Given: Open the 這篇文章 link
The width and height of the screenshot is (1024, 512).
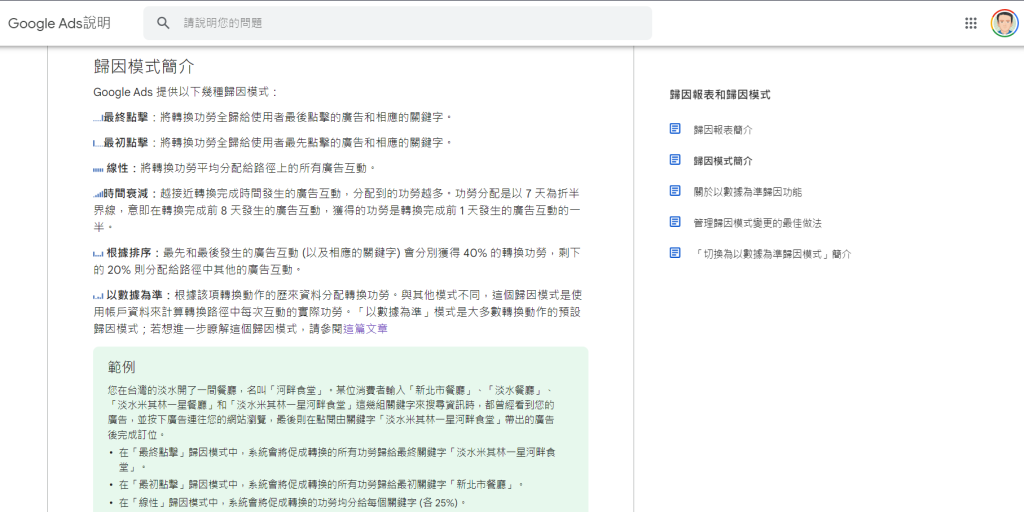Looking at the screenshot, I should click(x=365, y=329).
